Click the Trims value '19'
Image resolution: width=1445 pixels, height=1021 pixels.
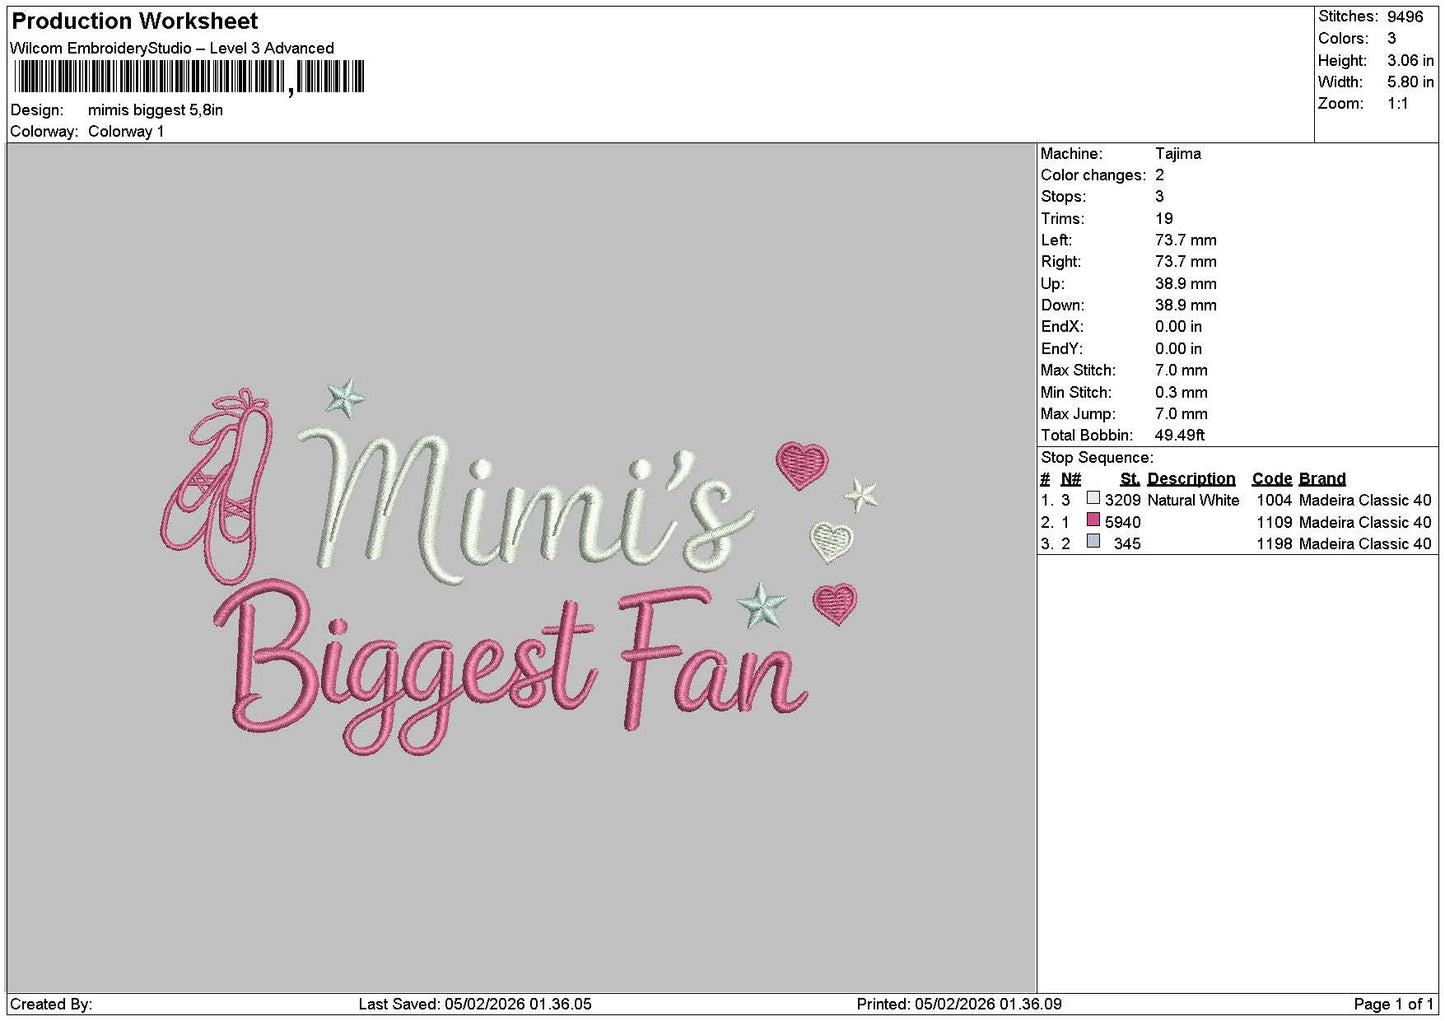(x=1164, y=218)
